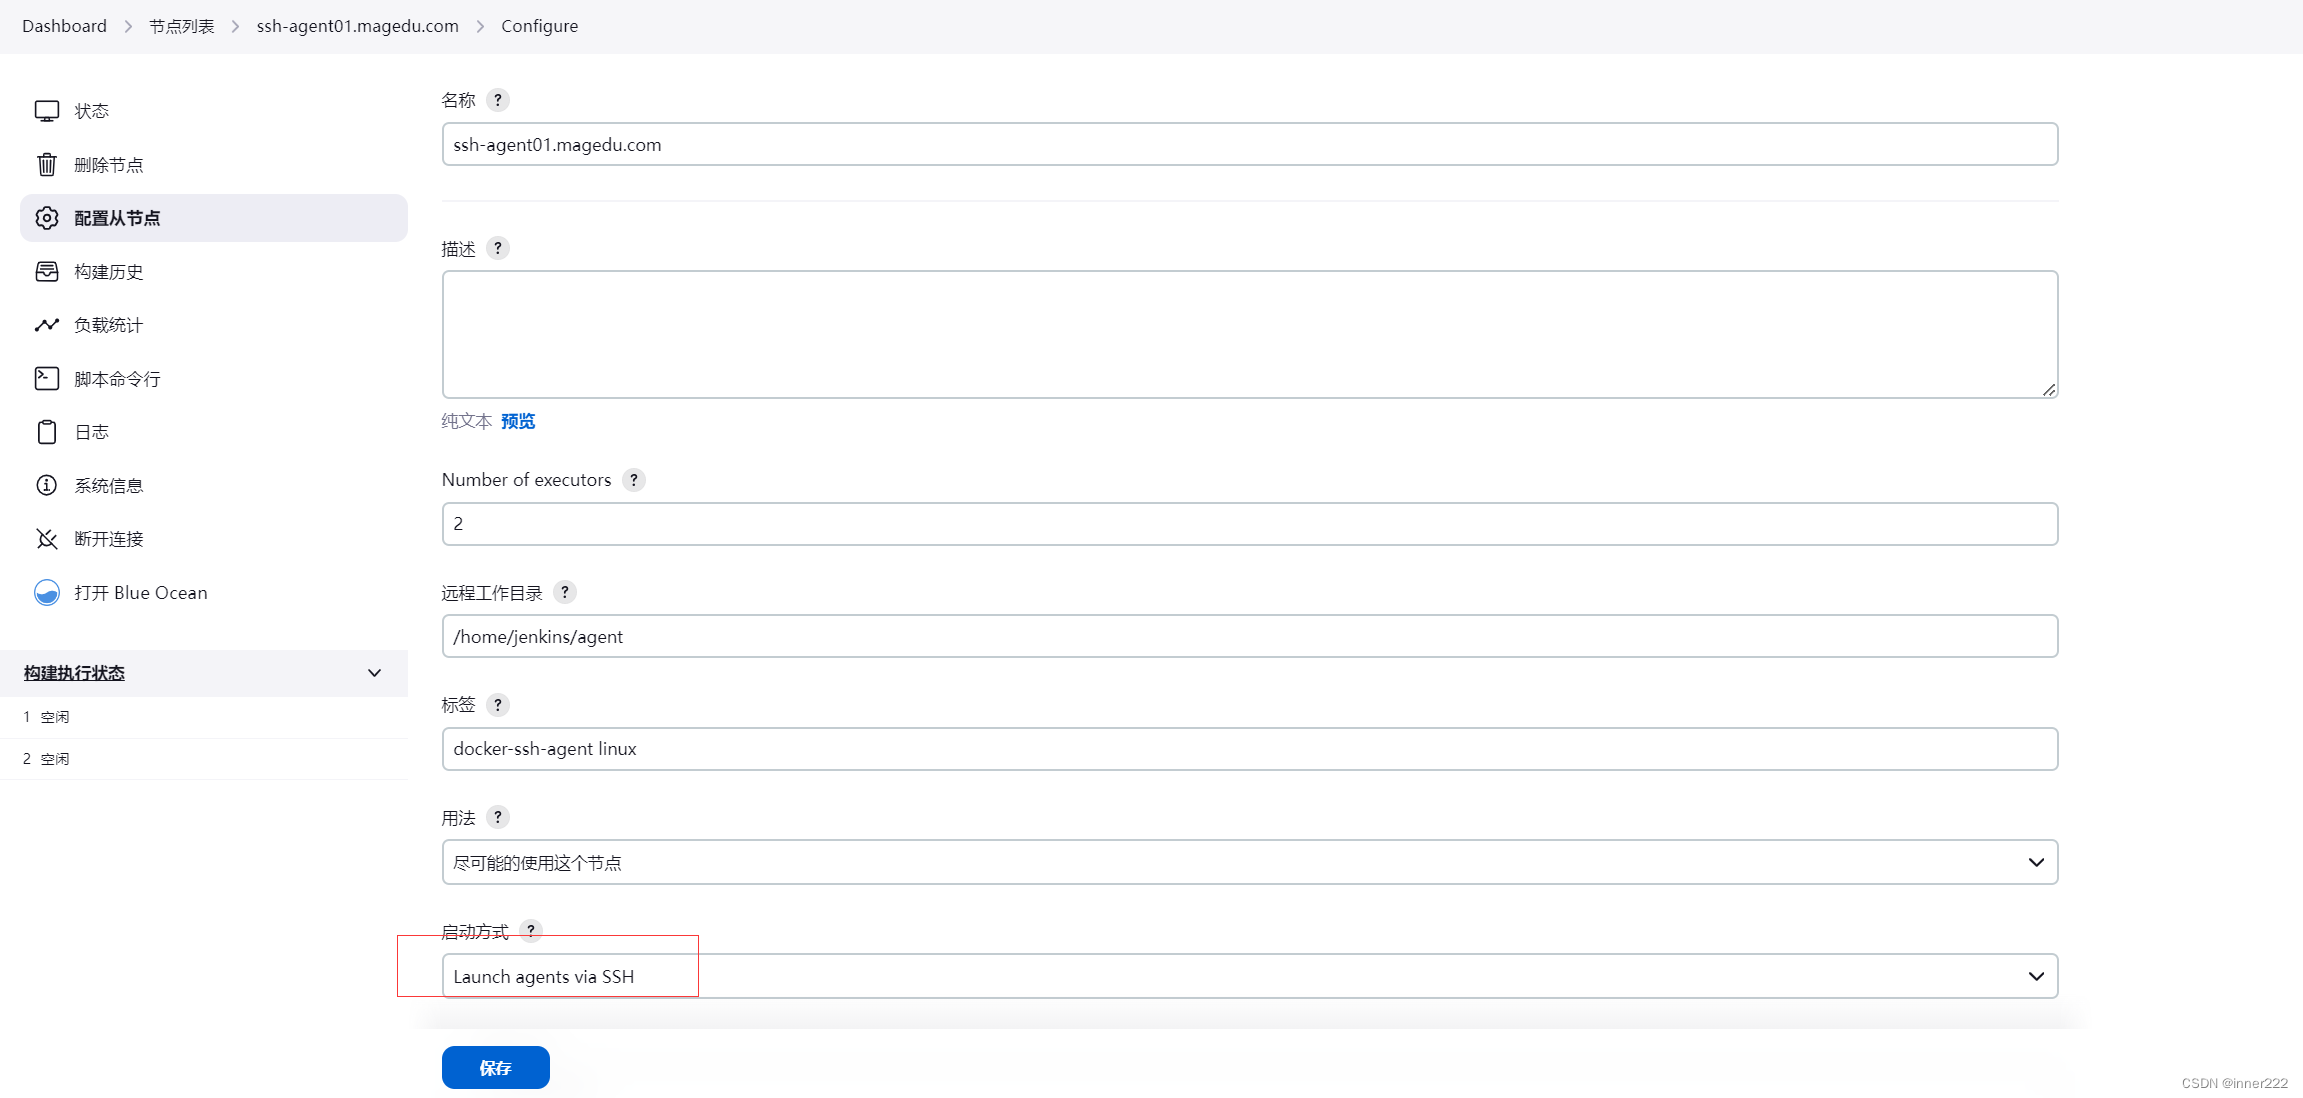Screen dimensions: 2303x1098
Task: Focus the 远程工作目录 input field
Action: click(1250, 636)
